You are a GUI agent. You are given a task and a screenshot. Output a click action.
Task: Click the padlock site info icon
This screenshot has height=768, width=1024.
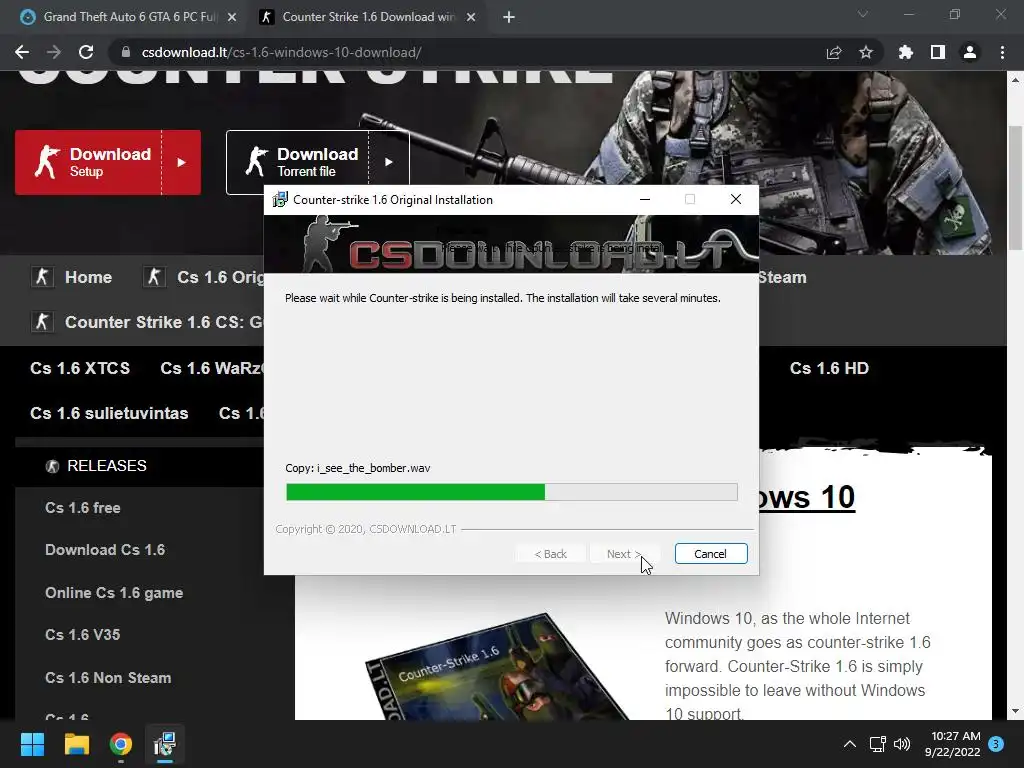(126, 52)
